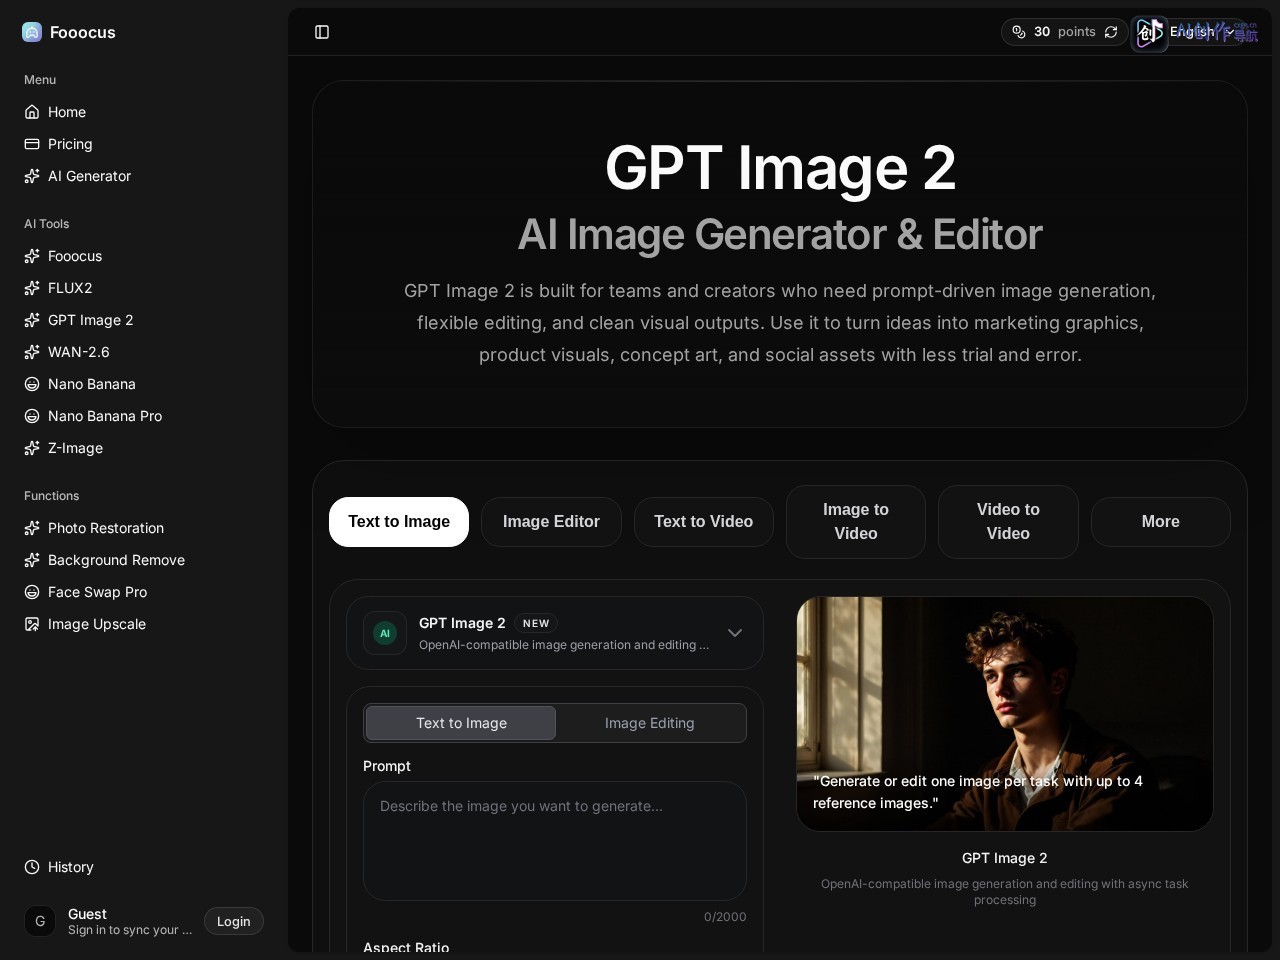The width and height of the screenshot is (1280, 960).
Task: Click the Photo Restoration icon
Action: click(x=32, y=528)
